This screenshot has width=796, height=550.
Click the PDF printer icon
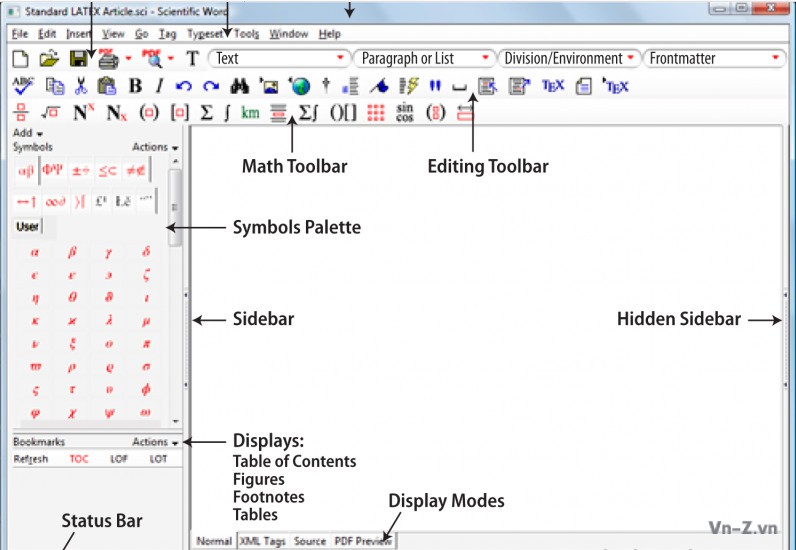click(x=108, y=59)
